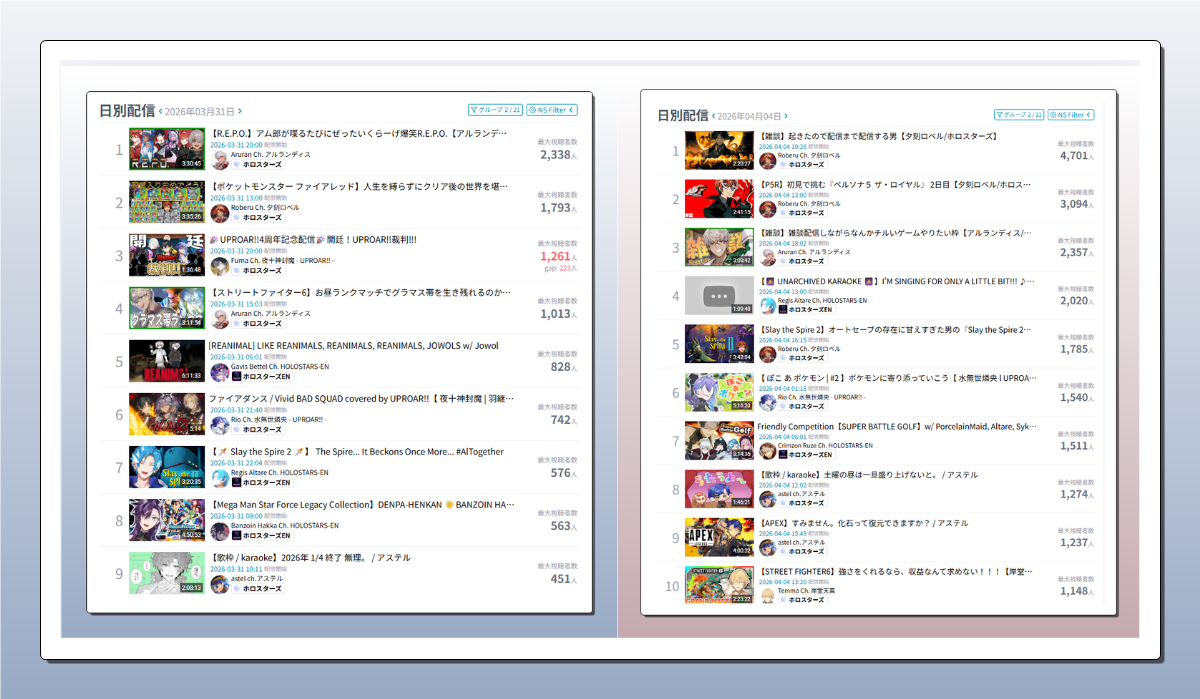
Task: Click the 'gap: 223人' text
Action: pyautogui.click(x=560, y=268)
